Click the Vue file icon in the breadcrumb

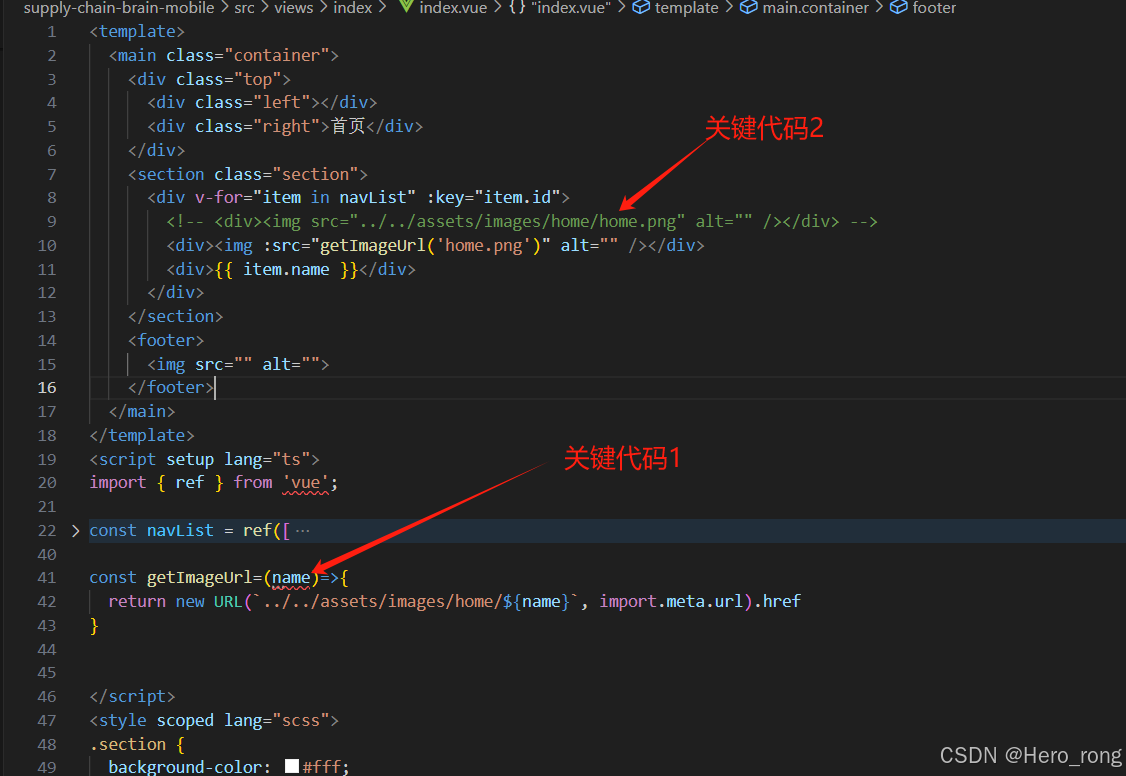pos(406,7)
